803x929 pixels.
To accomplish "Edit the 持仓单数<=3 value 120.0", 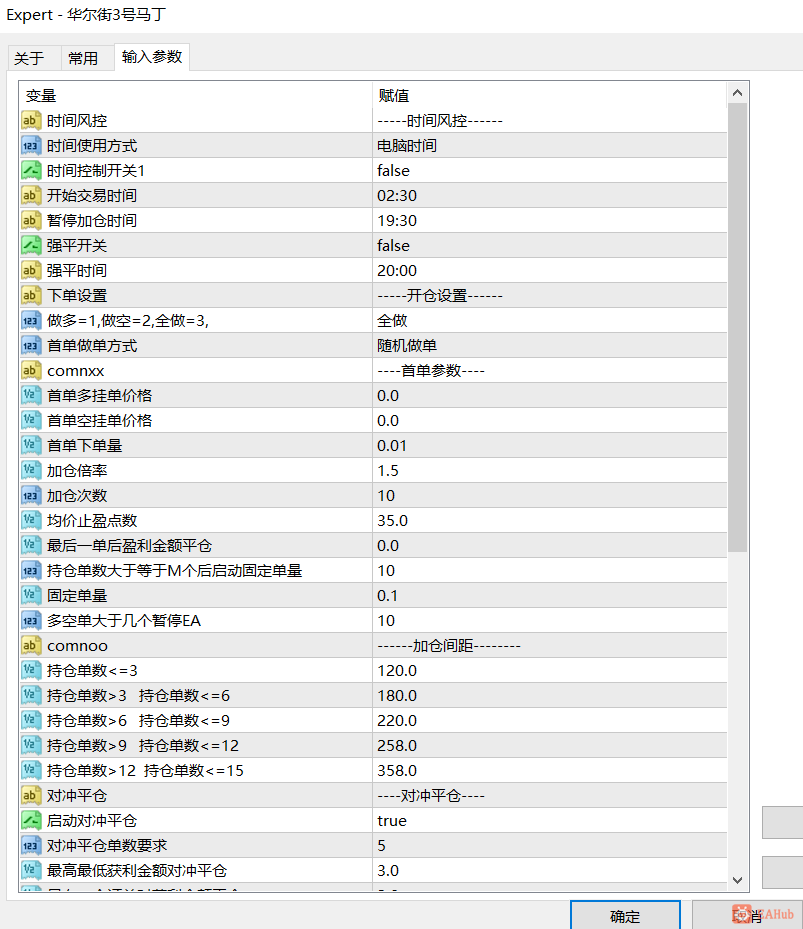I will click(x=549, y=671).
